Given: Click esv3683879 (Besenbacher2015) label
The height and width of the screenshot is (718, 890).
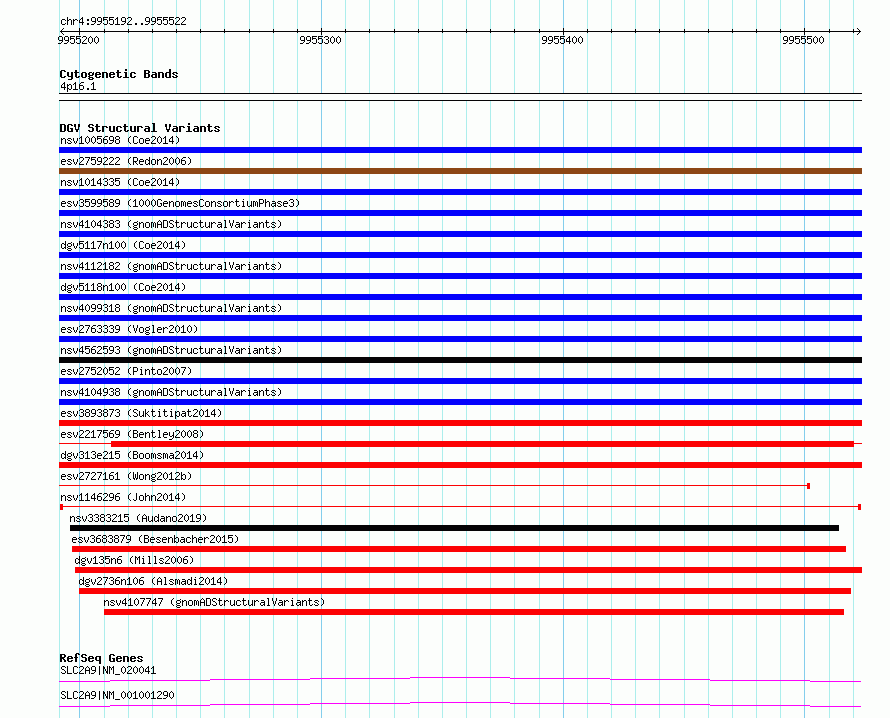Looking at the screenshot, I should coord(155,539).
